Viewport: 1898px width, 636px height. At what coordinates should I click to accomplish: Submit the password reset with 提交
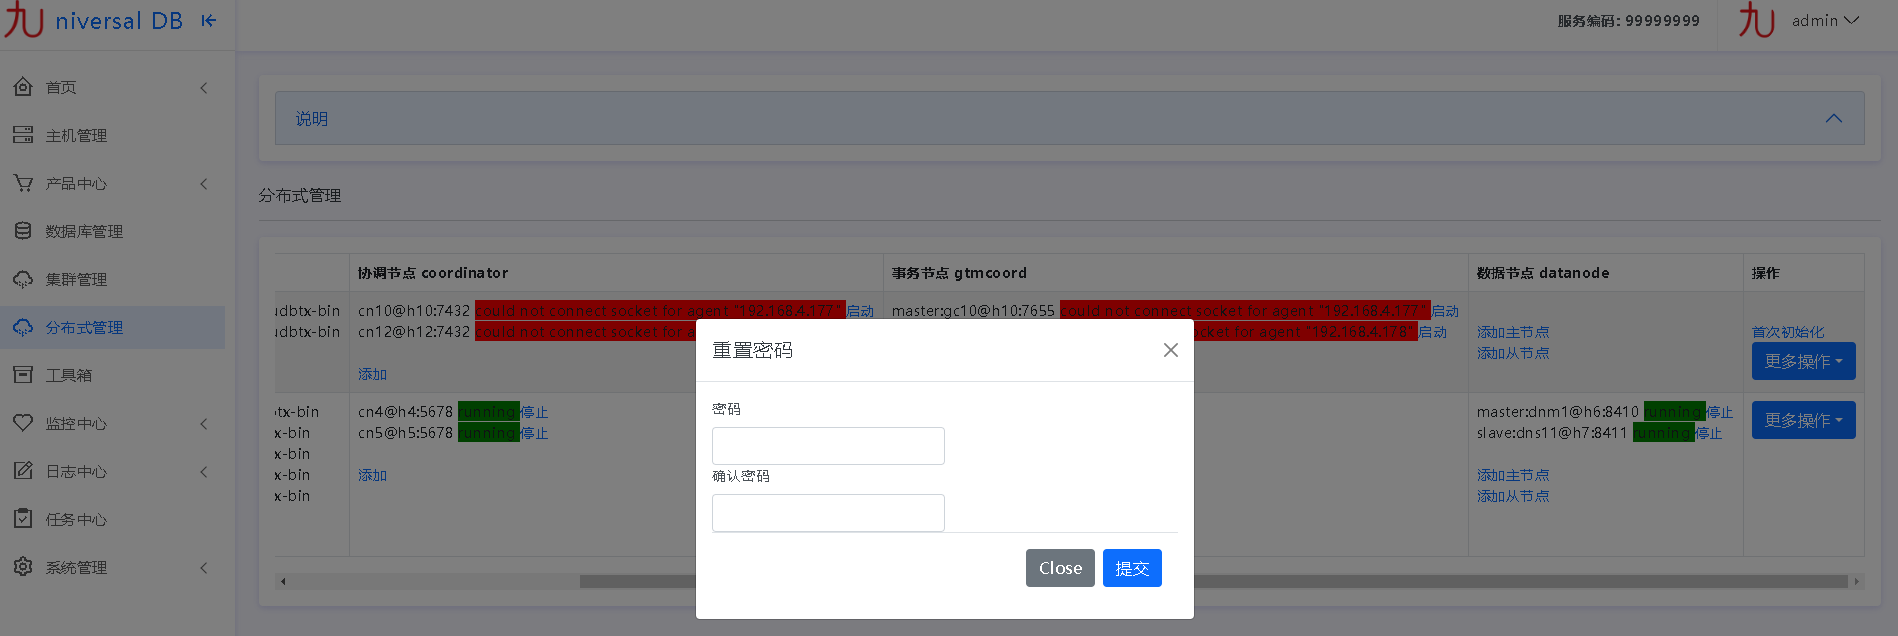(x=1131, y=568)
